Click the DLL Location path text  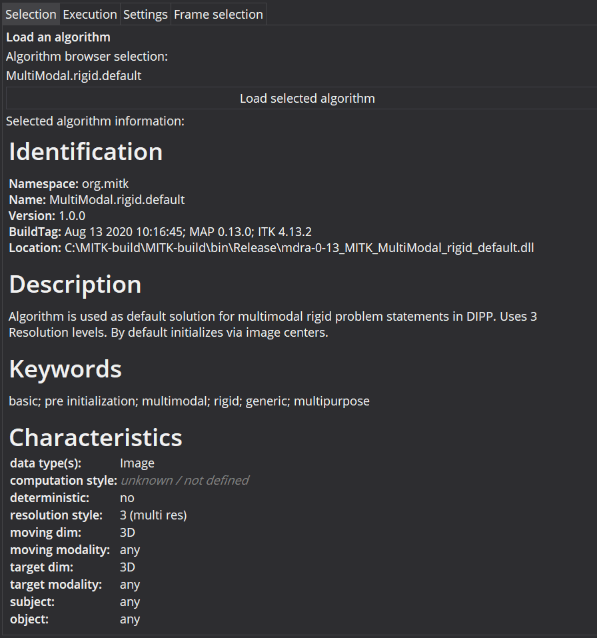click(299, 248)
